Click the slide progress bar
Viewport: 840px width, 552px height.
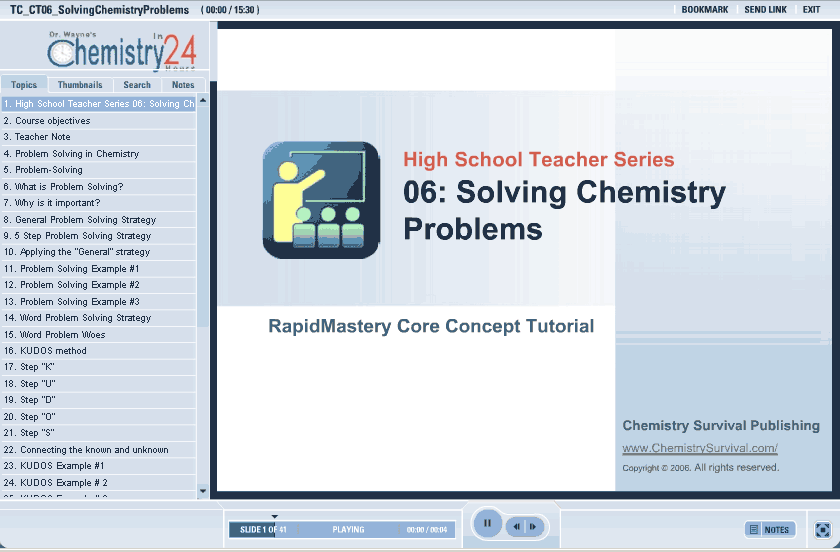tap(340, 529)
